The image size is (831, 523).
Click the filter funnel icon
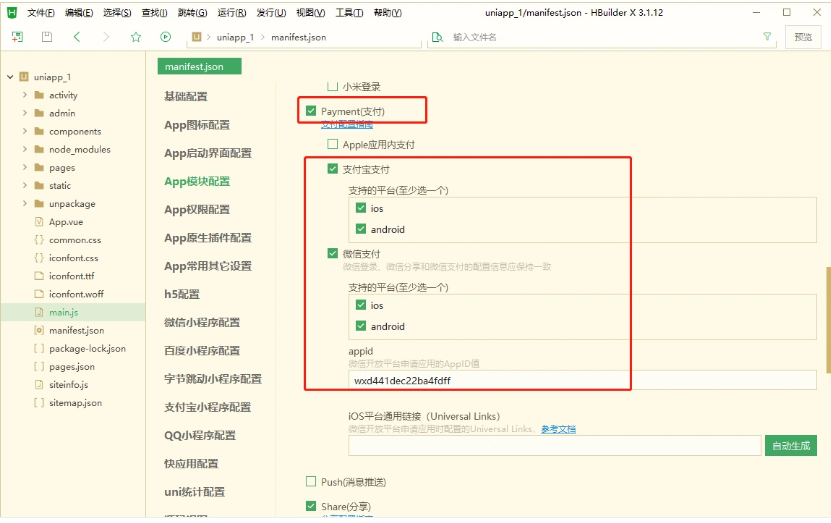(767, 37)
